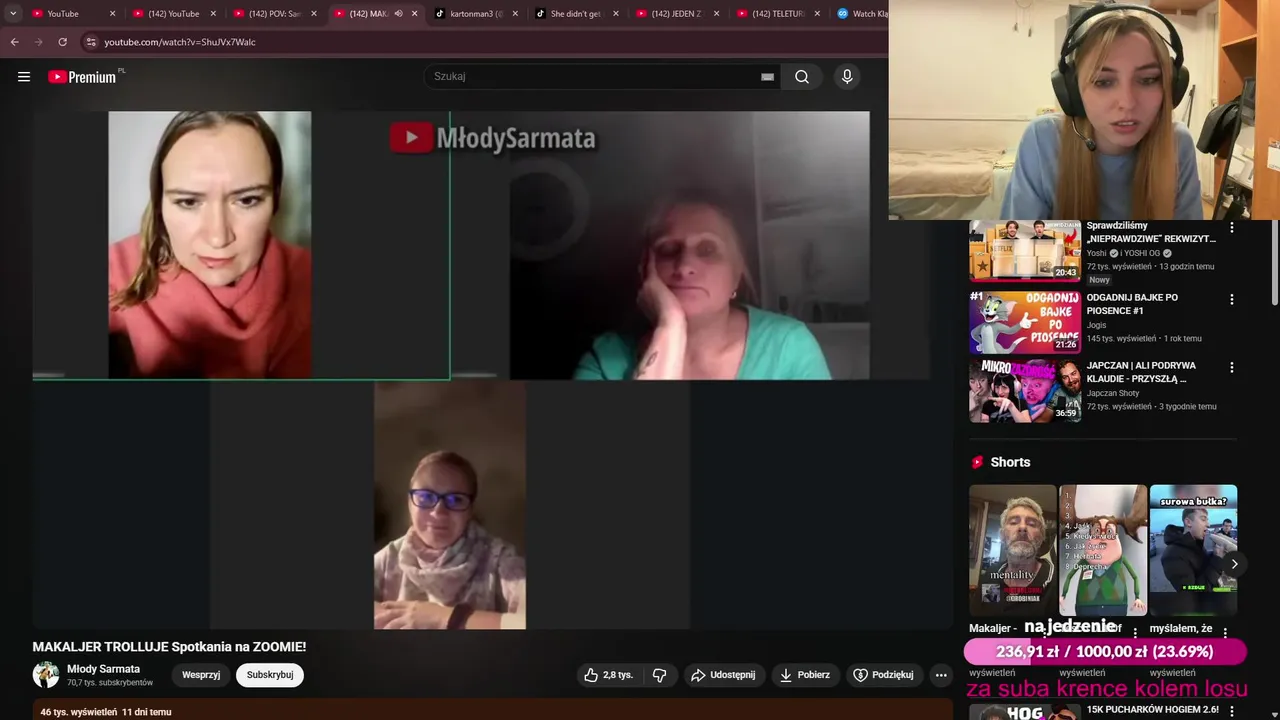Click the donation goal progress bar

click(1105, 652)
